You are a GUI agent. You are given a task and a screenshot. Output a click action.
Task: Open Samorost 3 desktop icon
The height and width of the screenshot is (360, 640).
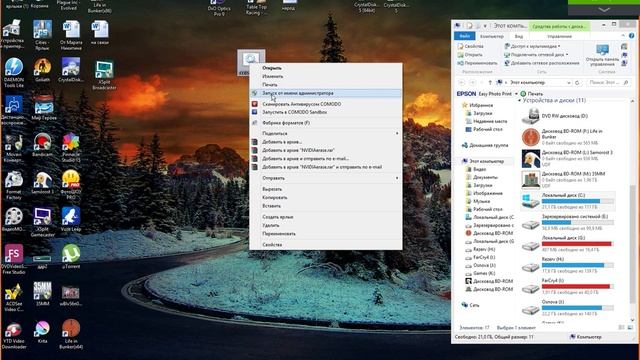pos(42,181)
